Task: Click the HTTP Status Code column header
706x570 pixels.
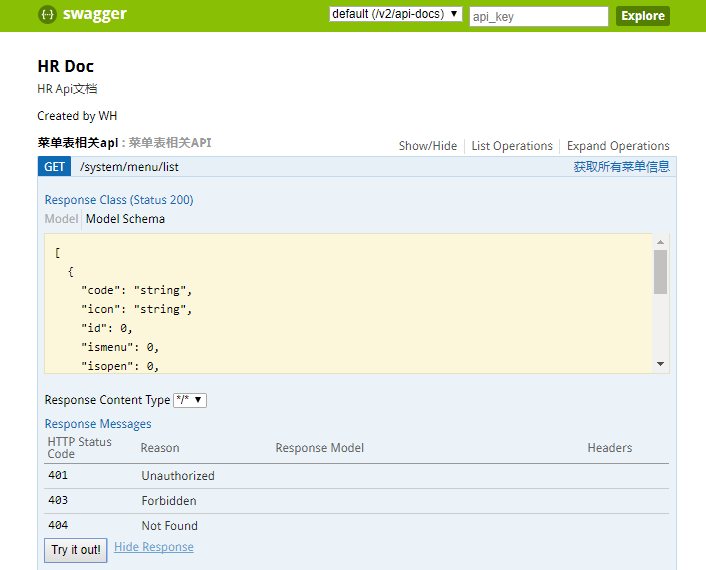Action: point(79,448)
